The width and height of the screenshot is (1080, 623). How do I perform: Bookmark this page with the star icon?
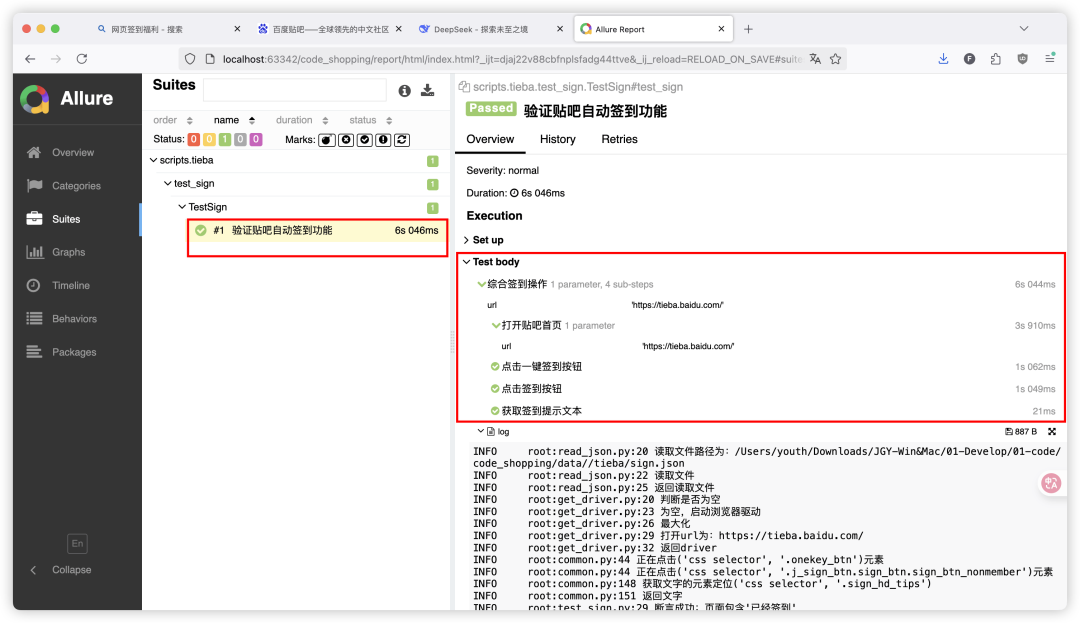pyautogui.click(x=835, y=59)
